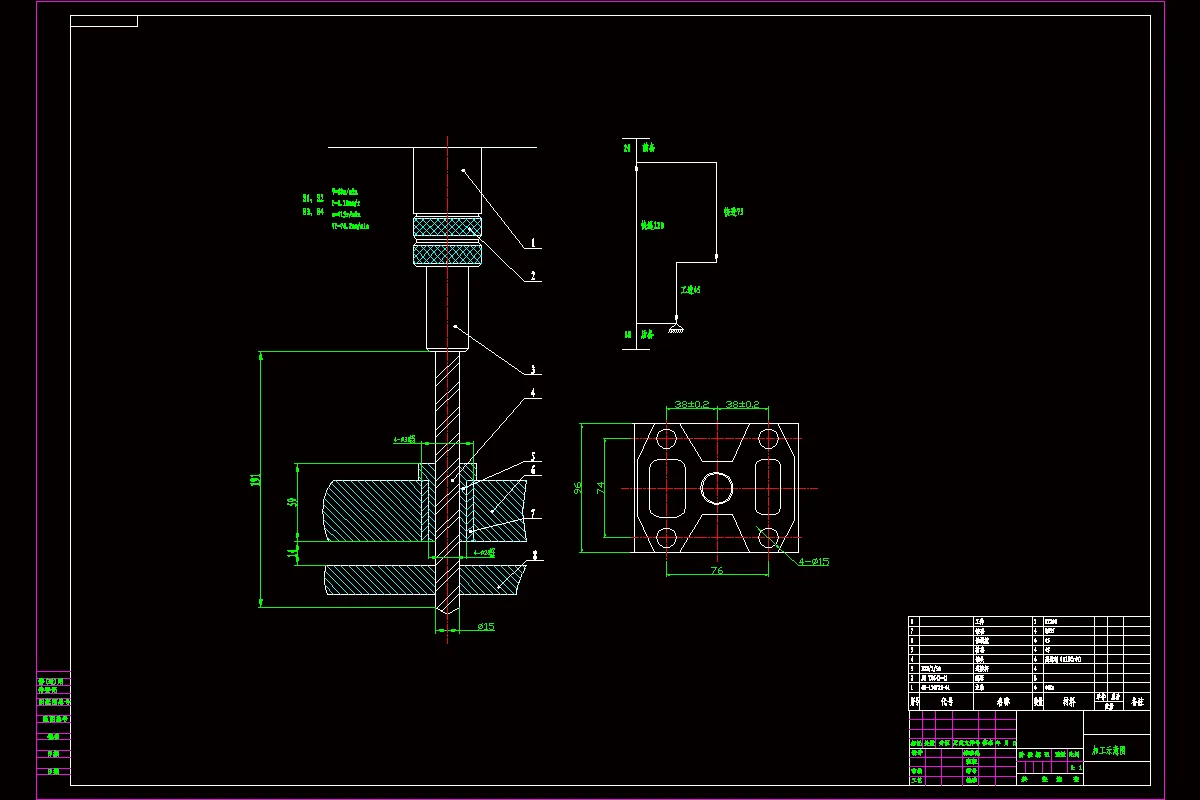Click the 工进45 feed cycle label
The width and height of the screenshot is (1200, 800).
click(690, 289)
